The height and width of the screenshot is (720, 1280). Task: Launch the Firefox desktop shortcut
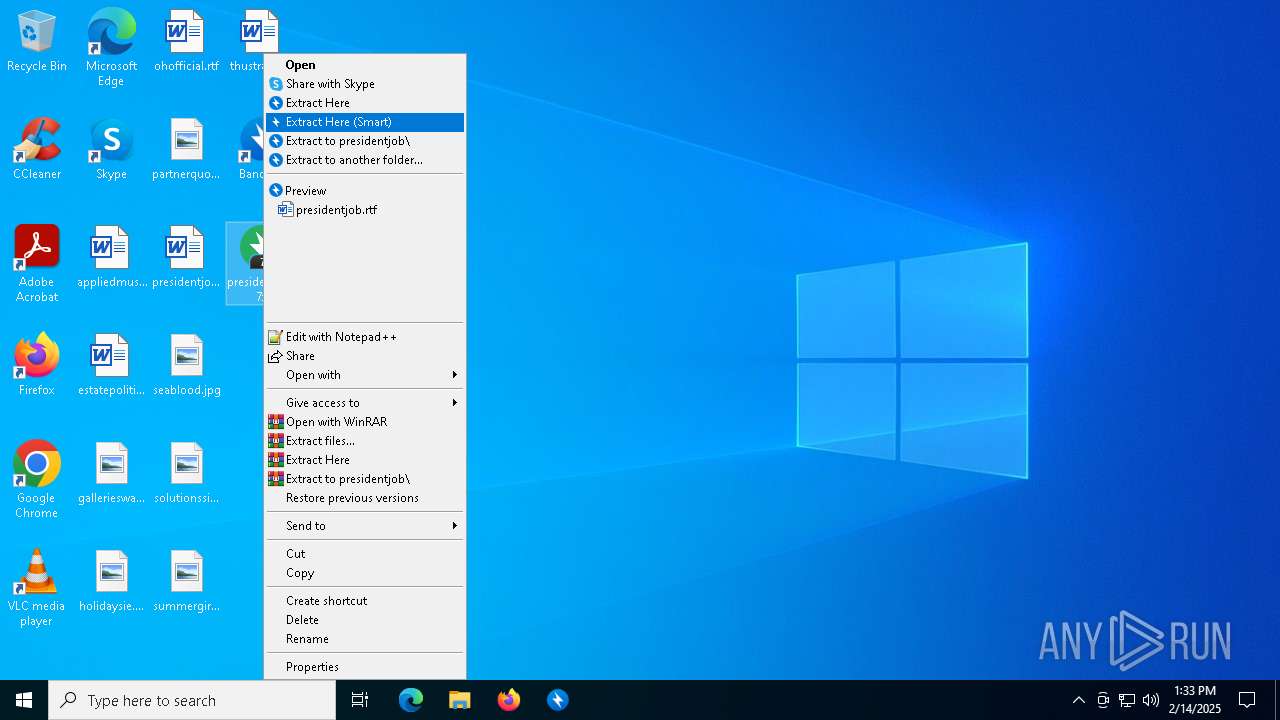(37, 366)
